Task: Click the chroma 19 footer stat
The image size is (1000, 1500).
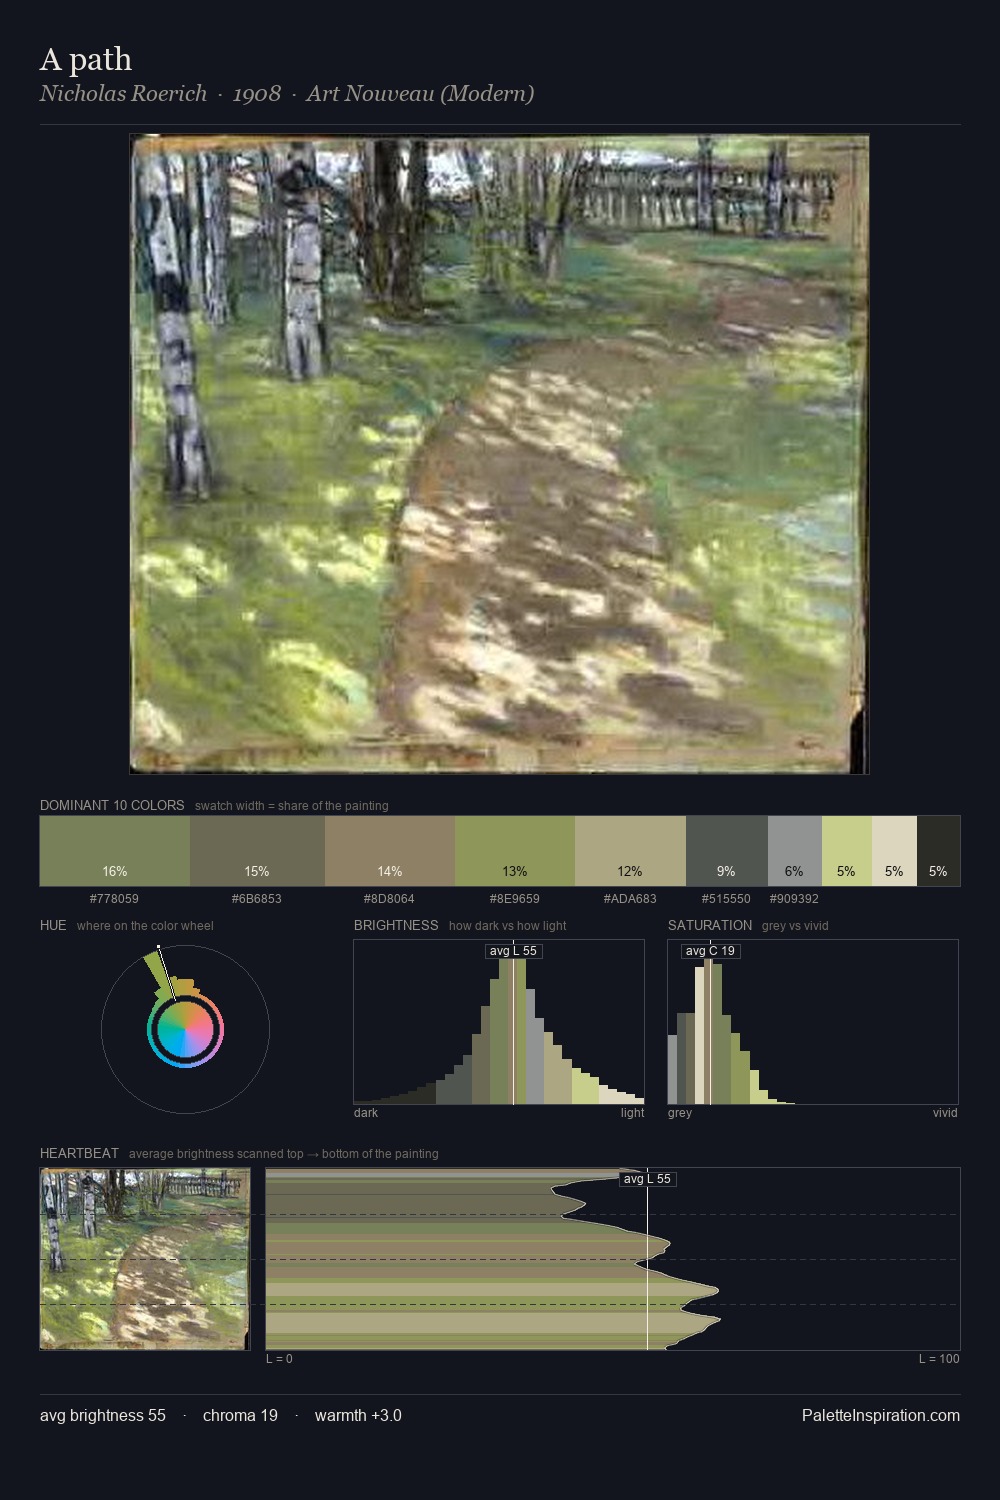Action: pyautogui.click(x=240, y=1415)
